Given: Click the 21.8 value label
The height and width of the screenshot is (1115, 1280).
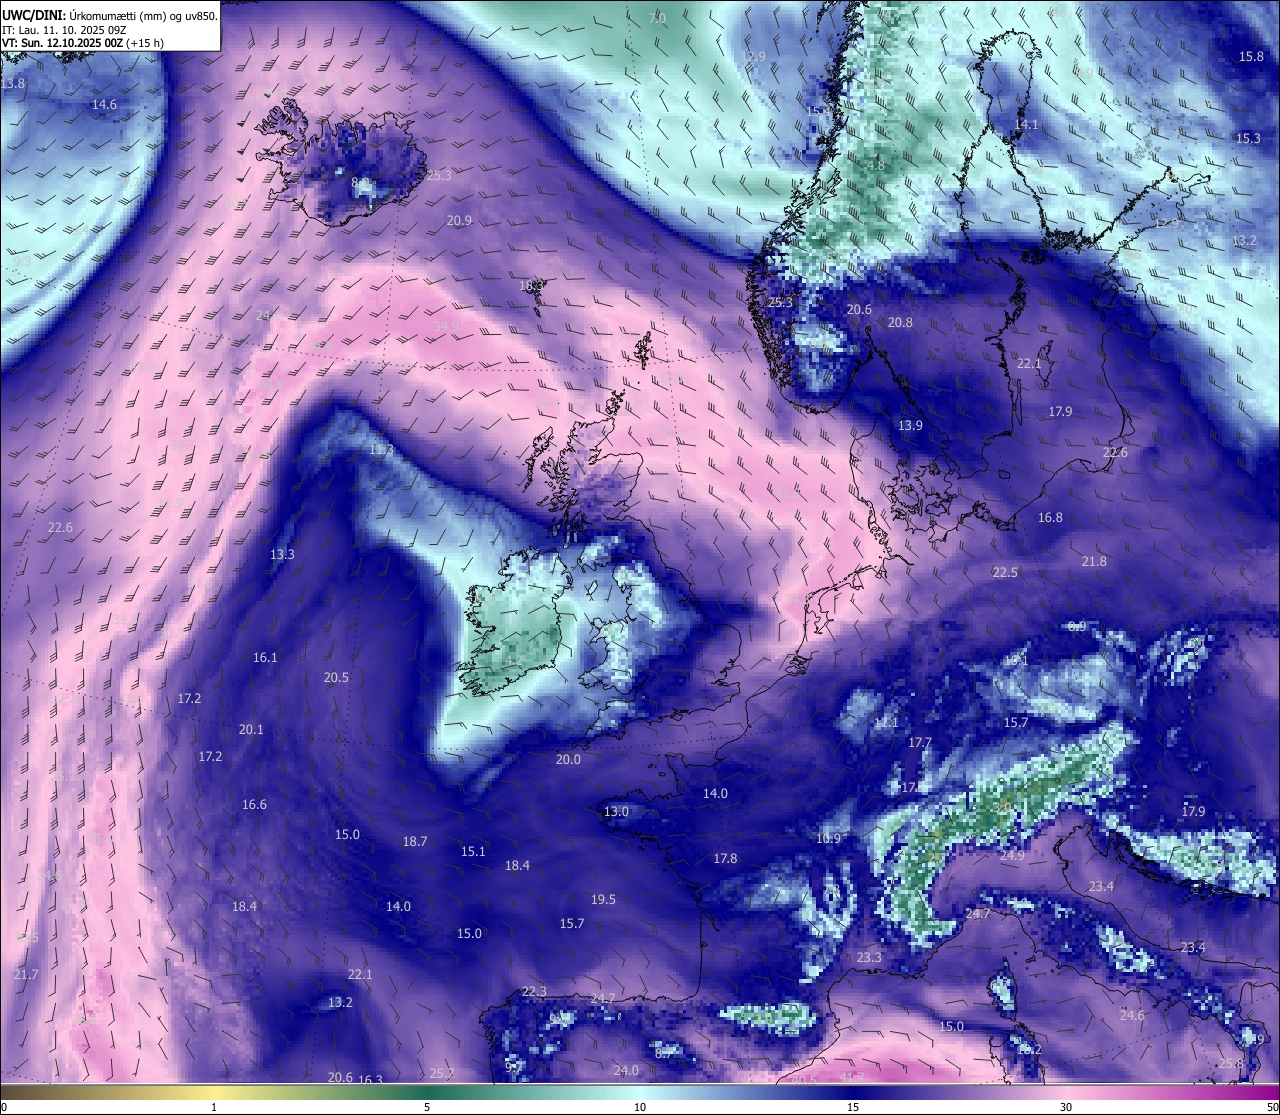Looking at the screenshot, I should click(1094, 562).
